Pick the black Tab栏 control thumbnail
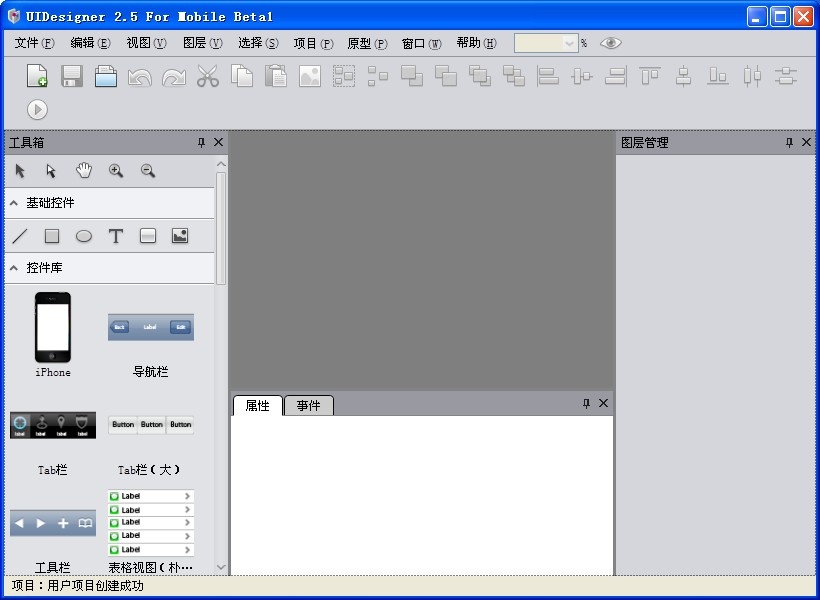Screen dimensions: 820x600 coord(53,425)
